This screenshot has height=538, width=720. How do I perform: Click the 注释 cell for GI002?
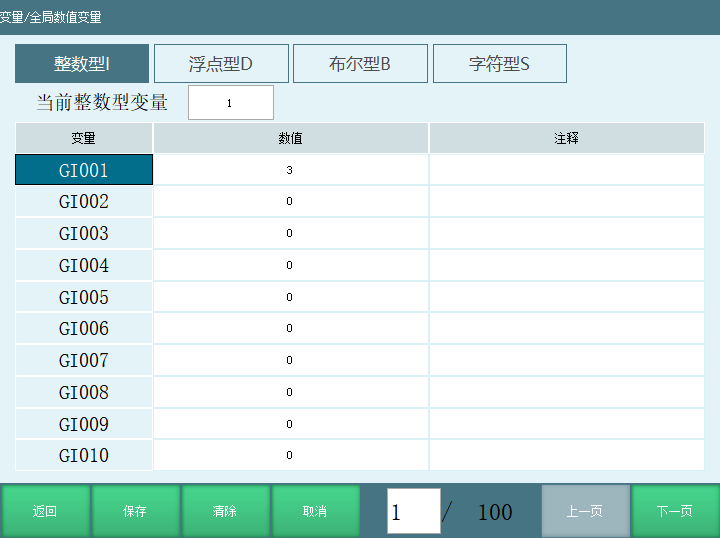566,202
